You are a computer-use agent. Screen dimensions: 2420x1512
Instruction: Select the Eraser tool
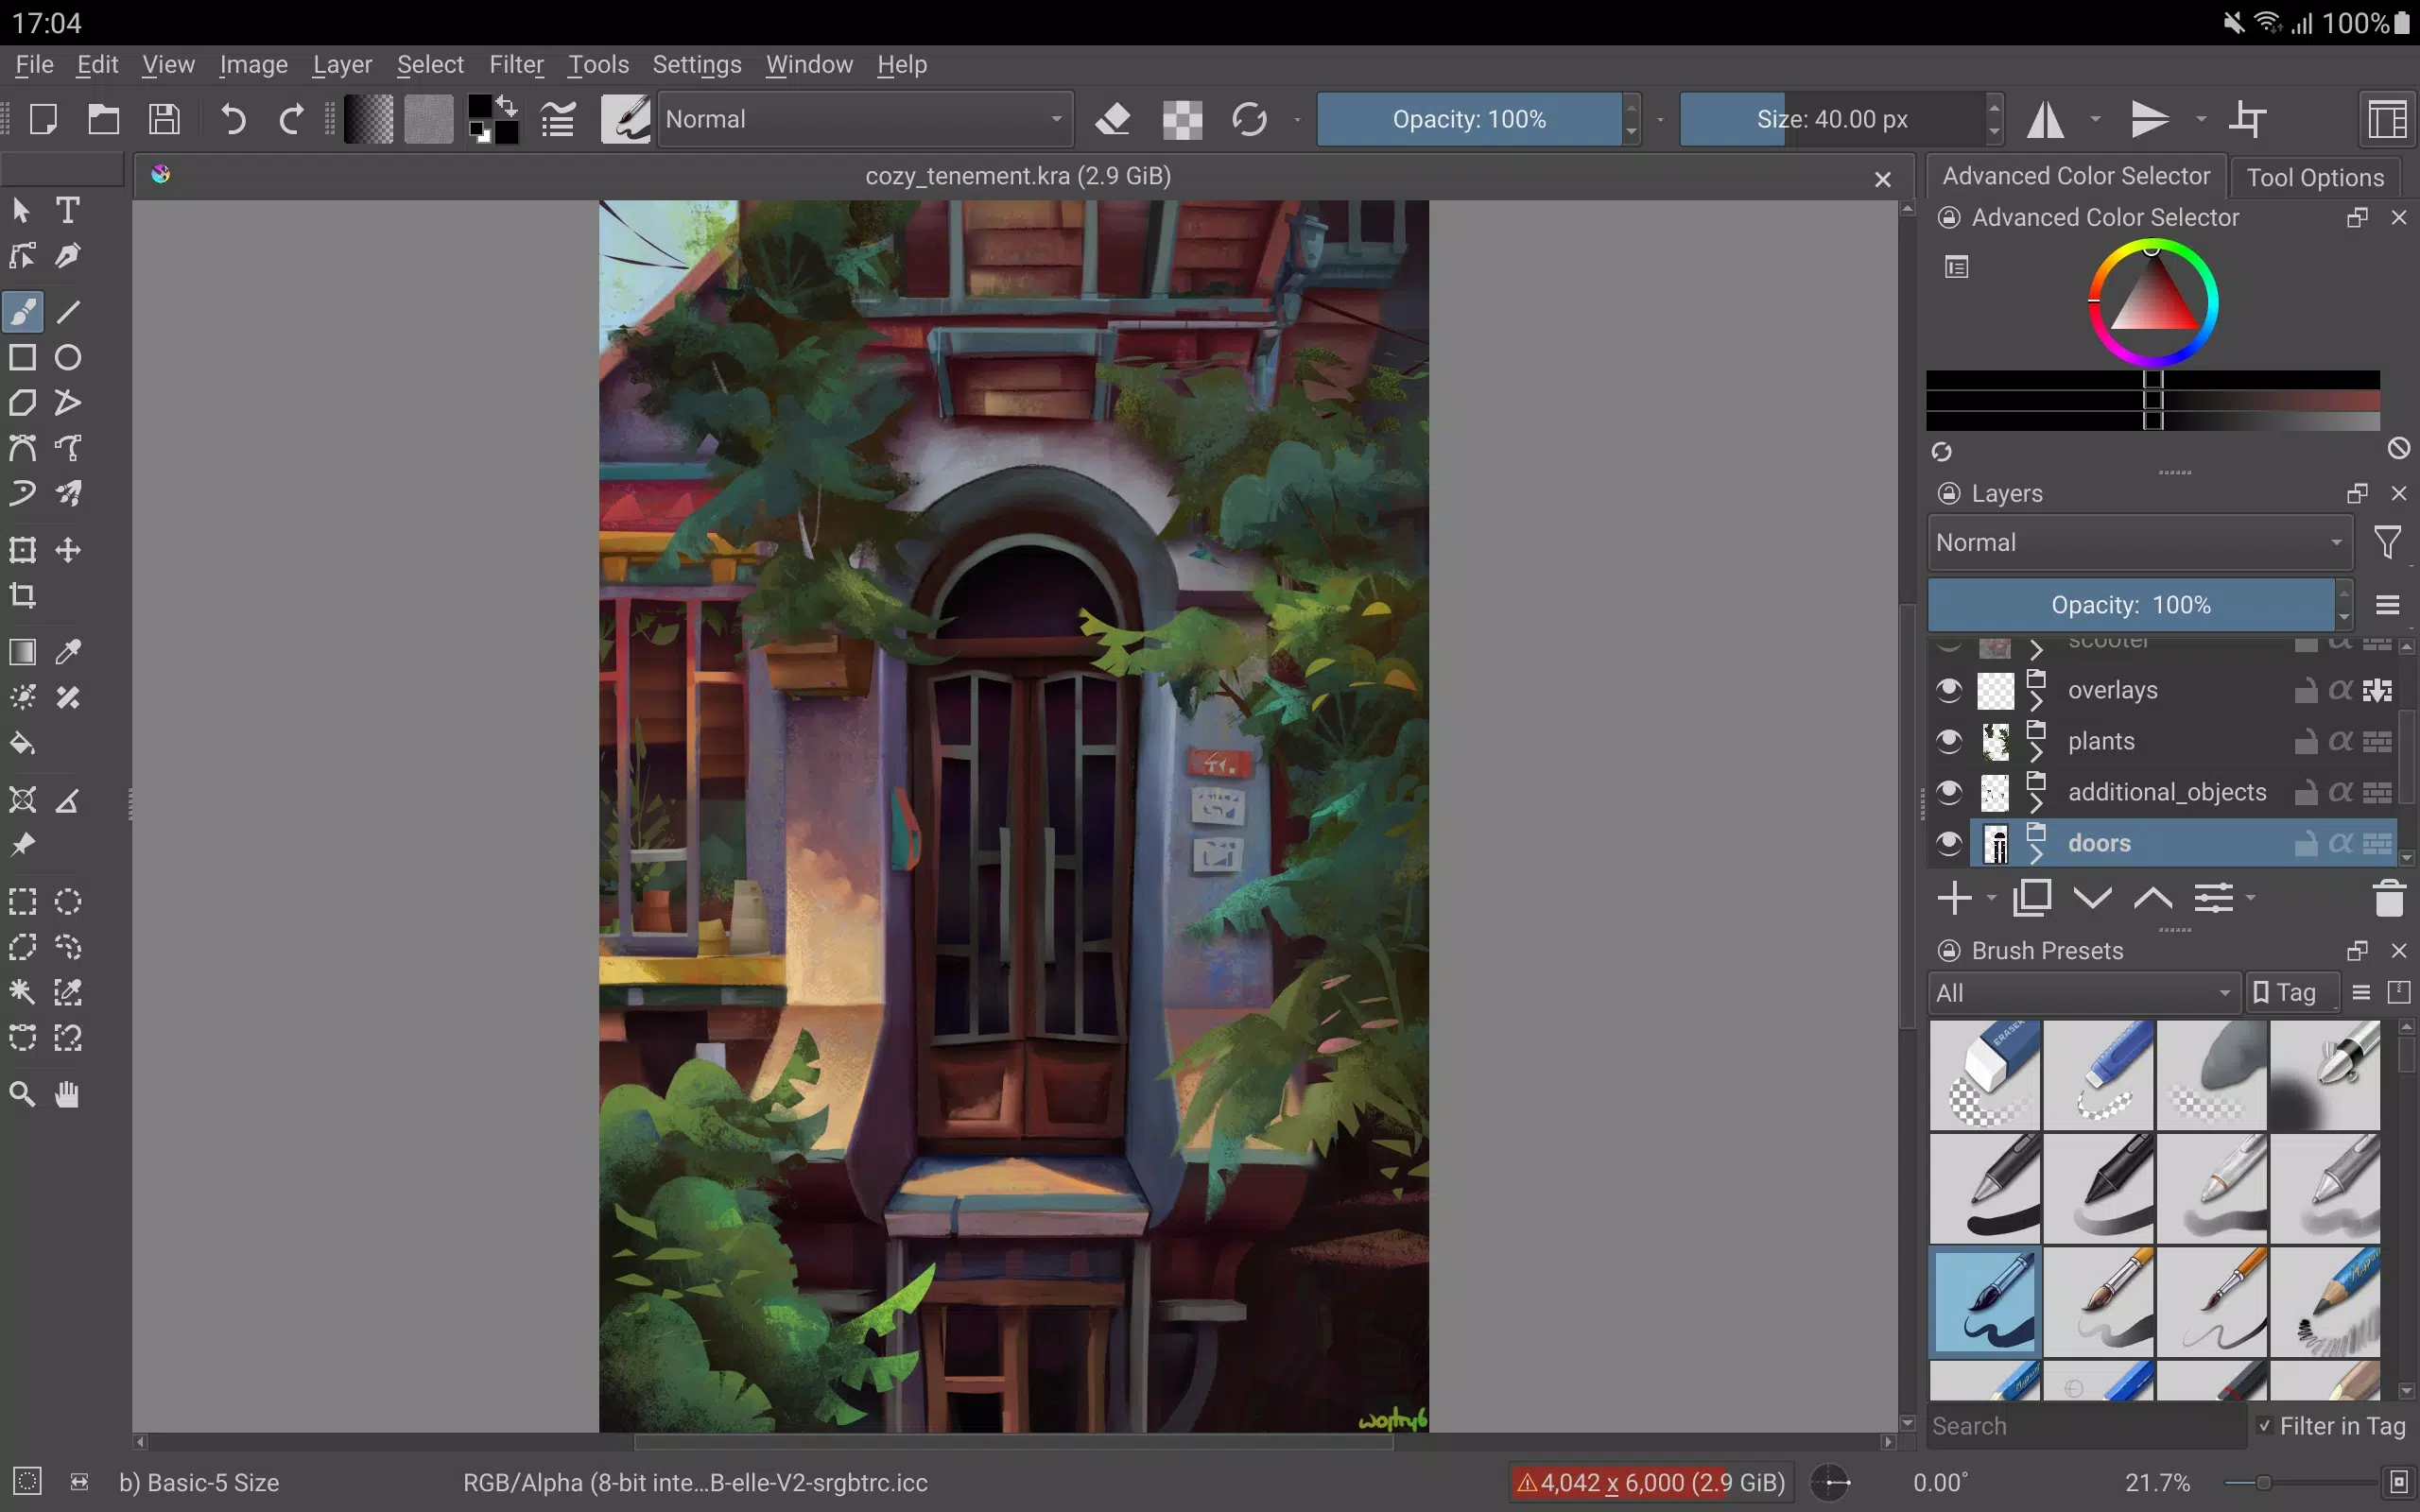pyautogui.click(x=1112, y=118)
